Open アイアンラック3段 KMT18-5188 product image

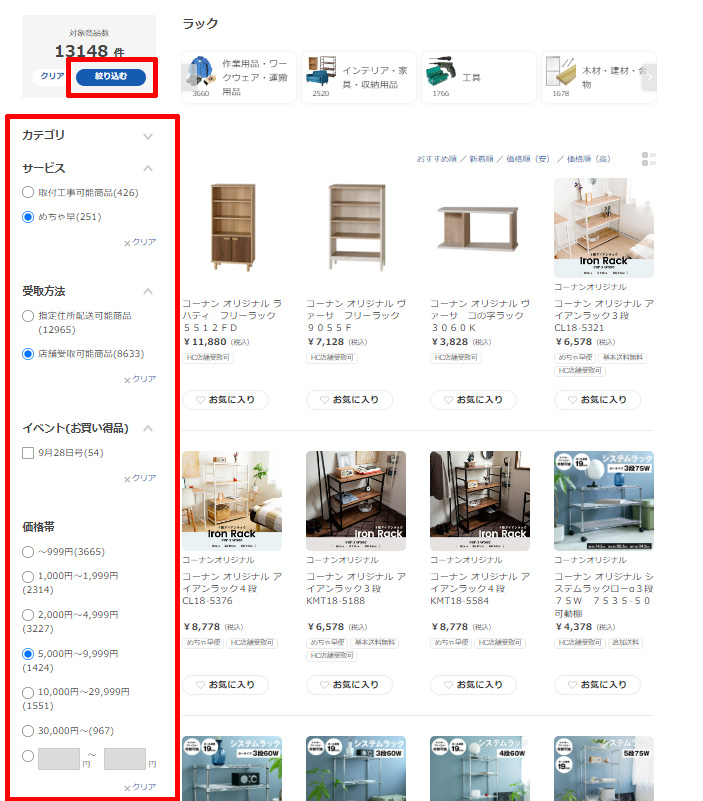(356, 501)
